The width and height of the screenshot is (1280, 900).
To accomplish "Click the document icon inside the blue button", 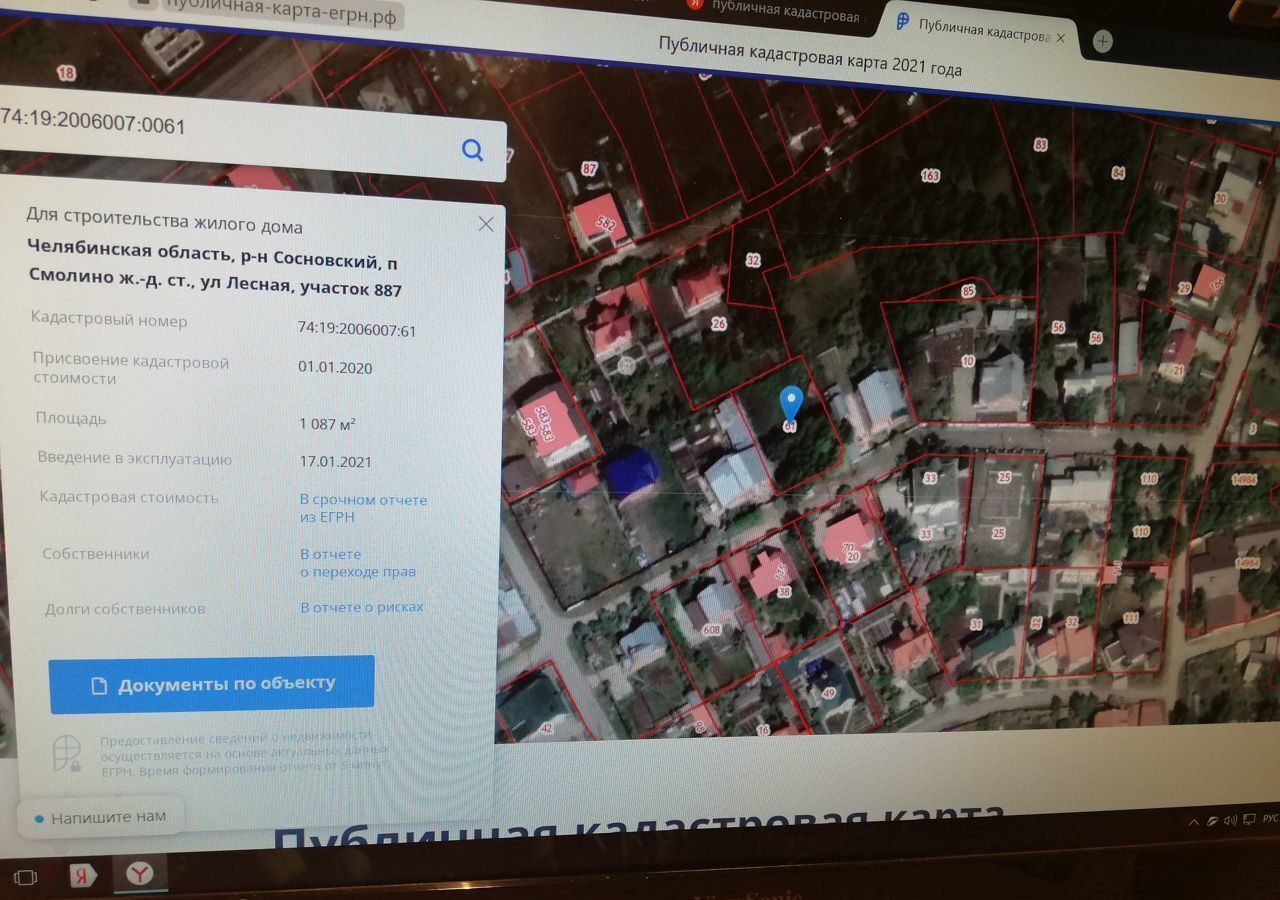I will 99,686.
